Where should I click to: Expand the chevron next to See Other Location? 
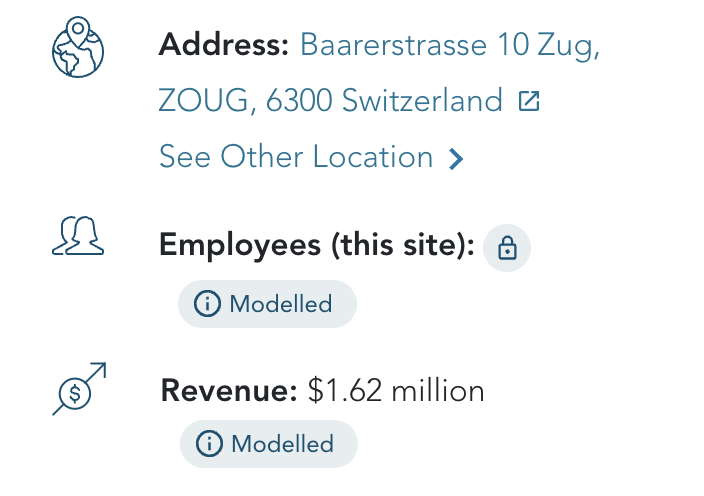pyautogui.click(x=456, y=158)
